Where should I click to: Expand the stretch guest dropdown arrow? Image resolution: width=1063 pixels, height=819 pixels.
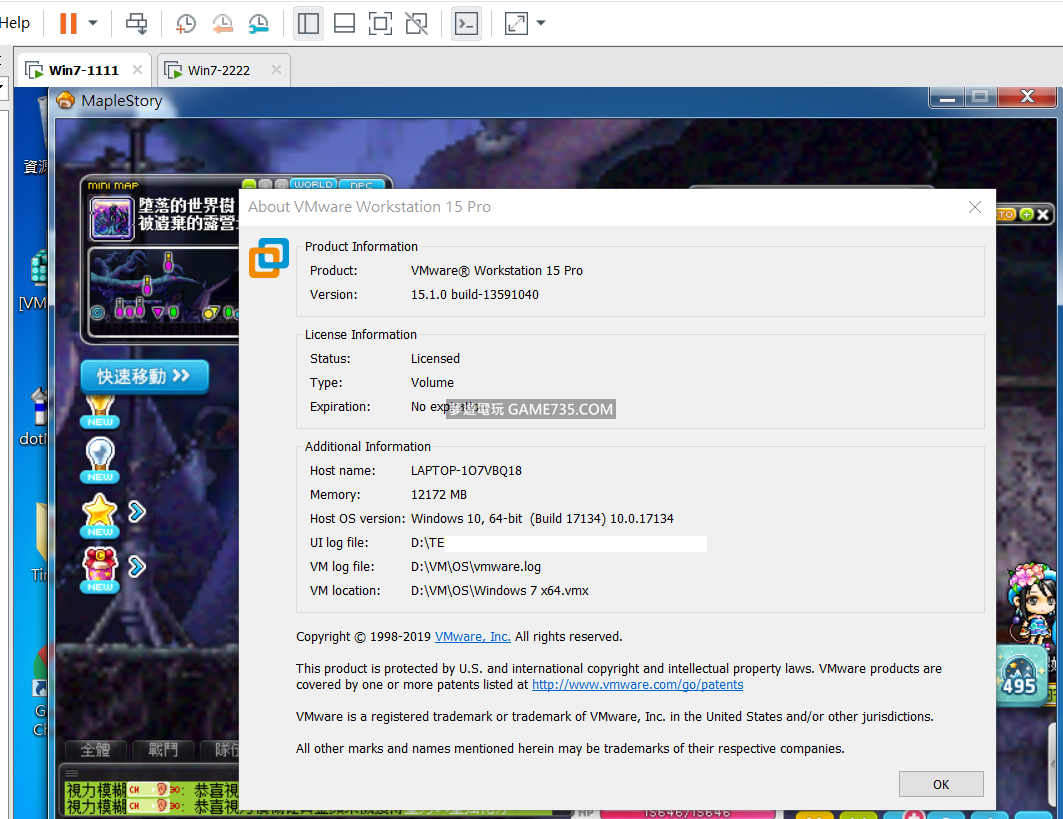[x=541, y=23]
